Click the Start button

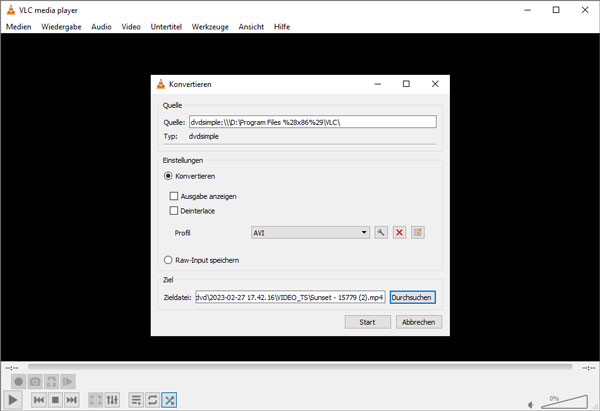point(368,322)
